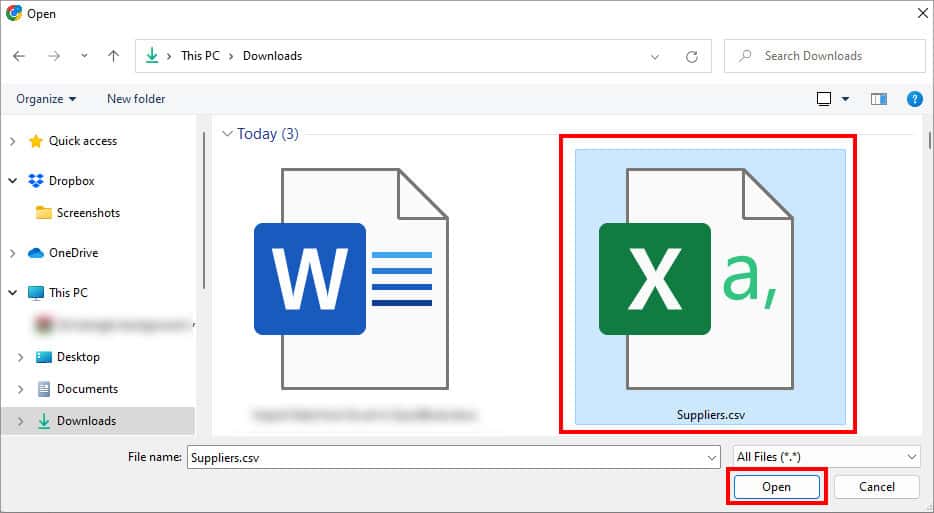
Task: Click the Downloads arrow icon in sidebar
Action: click(x=43, y=421)
